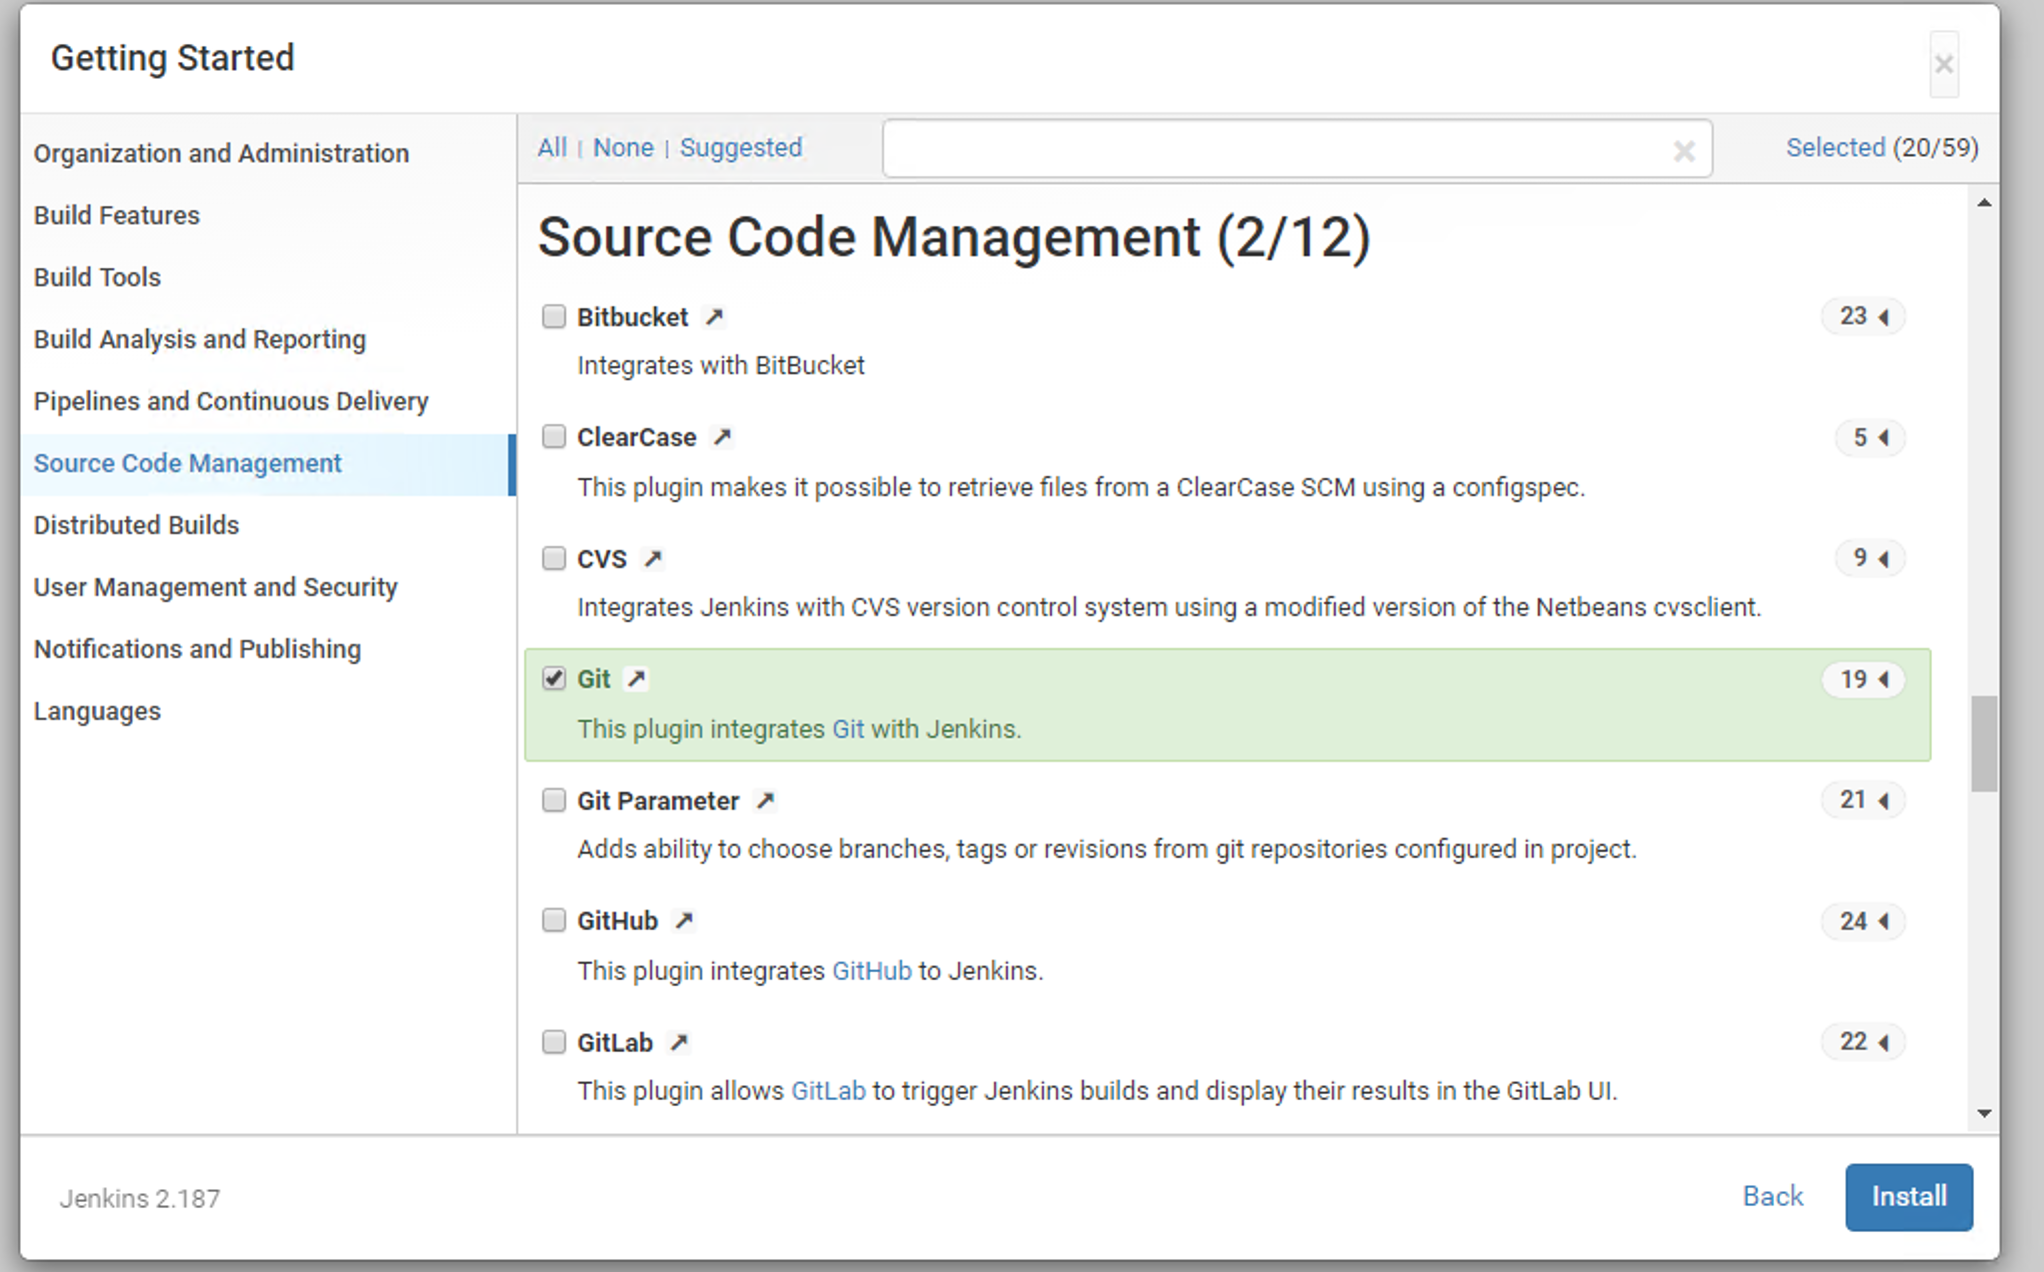Viewport: 2044px width, 1272px height.
Task: Open GitHub plugin external link icon
Action: click(x=684, y=921)
